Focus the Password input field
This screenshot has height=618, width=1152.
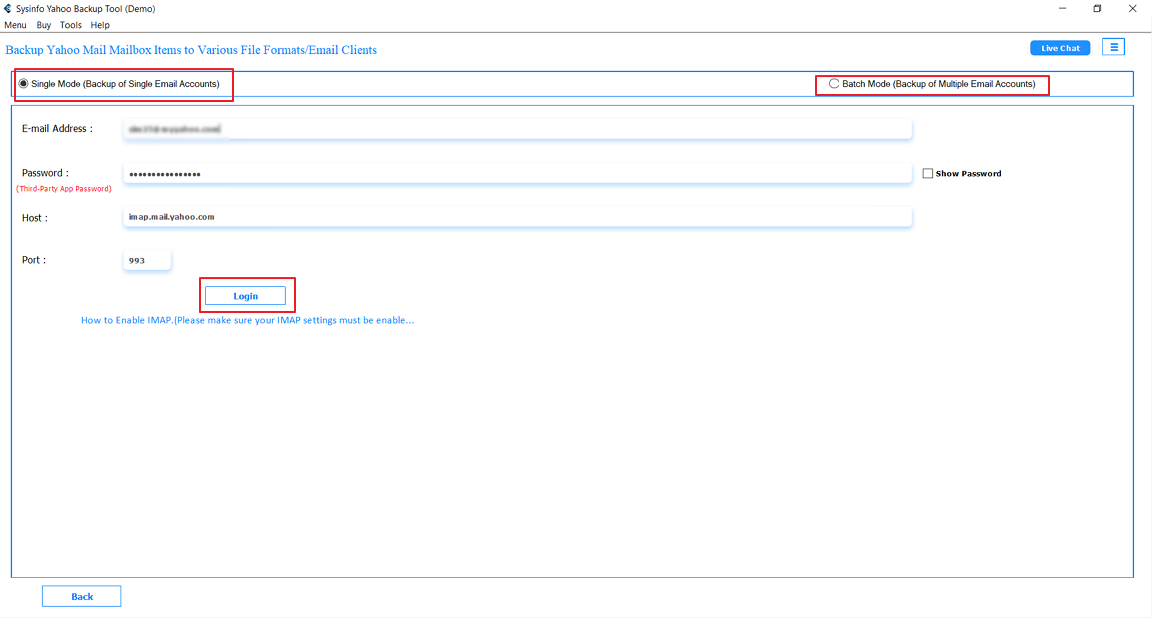(517, 174)
